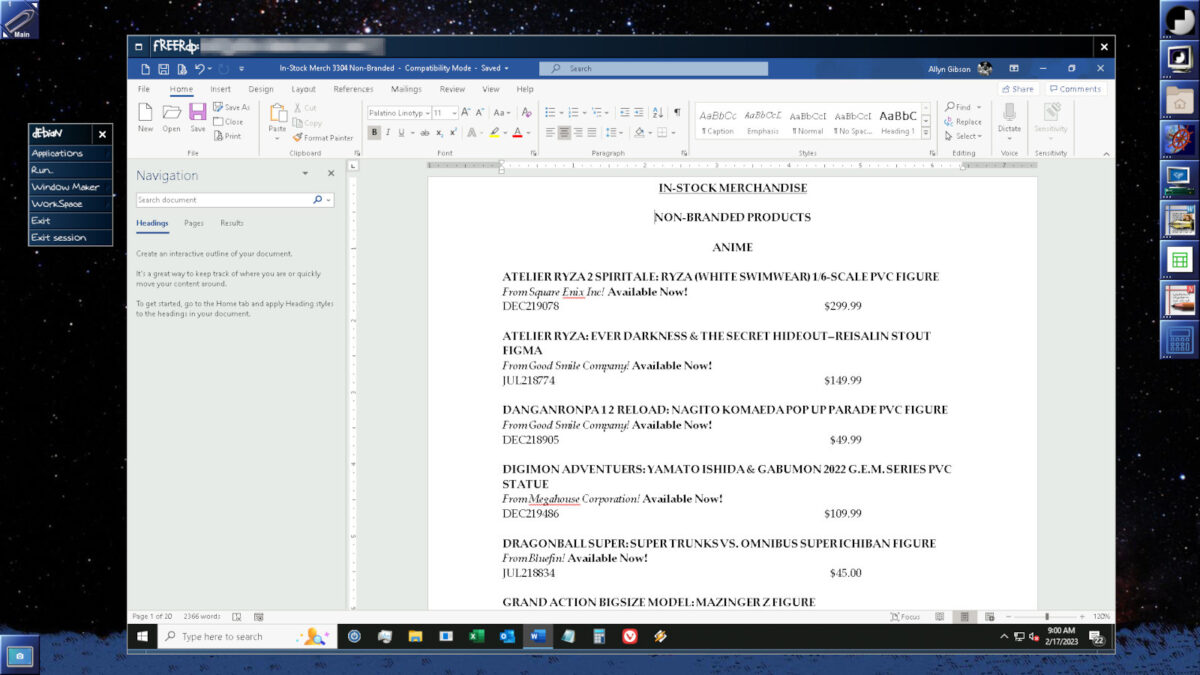
Task: Click the Comments button
Action: tap(1075, 89)
